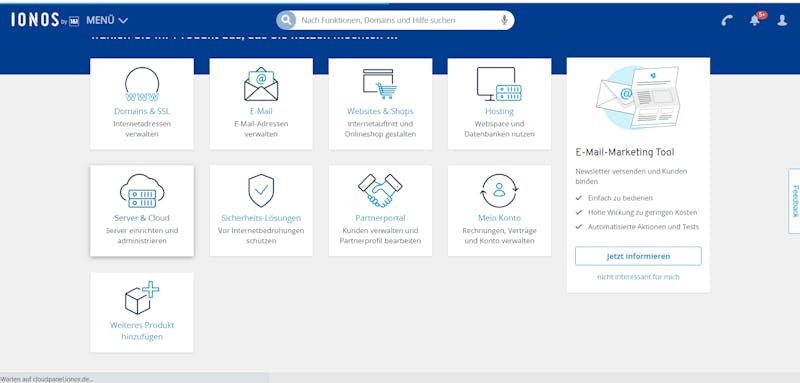This screenshot has height=383, width=800.
Task: Focus the search field 'Nach Funktionen, Domains und Hilfe suchen'
Action: 395,20
